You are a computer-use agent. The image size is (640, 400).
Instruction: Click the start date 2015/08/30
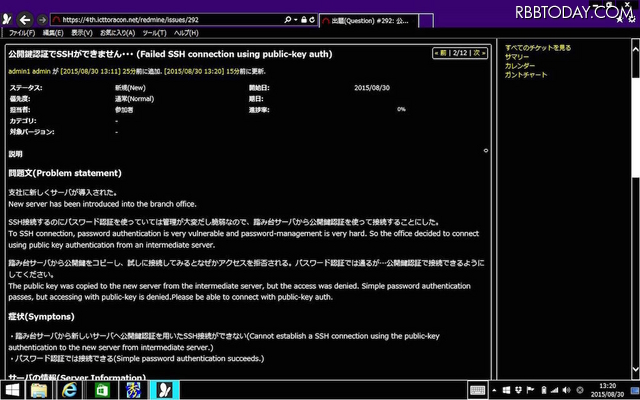tap(372, 88)
